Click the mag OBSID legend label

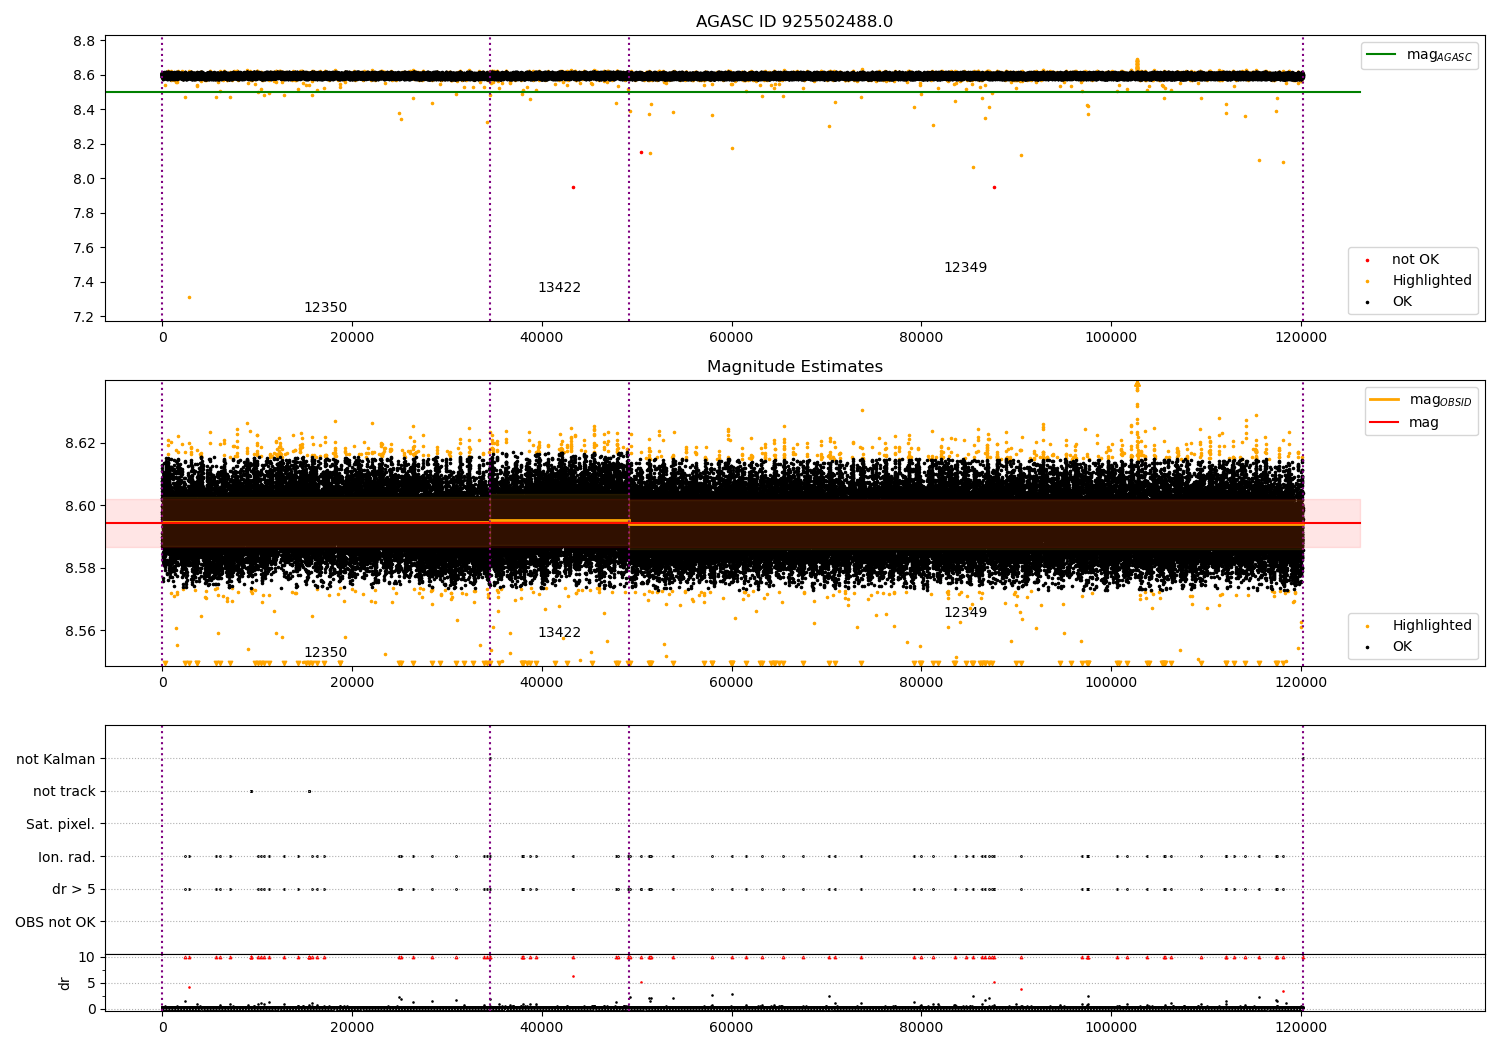tap(1441, 400)
